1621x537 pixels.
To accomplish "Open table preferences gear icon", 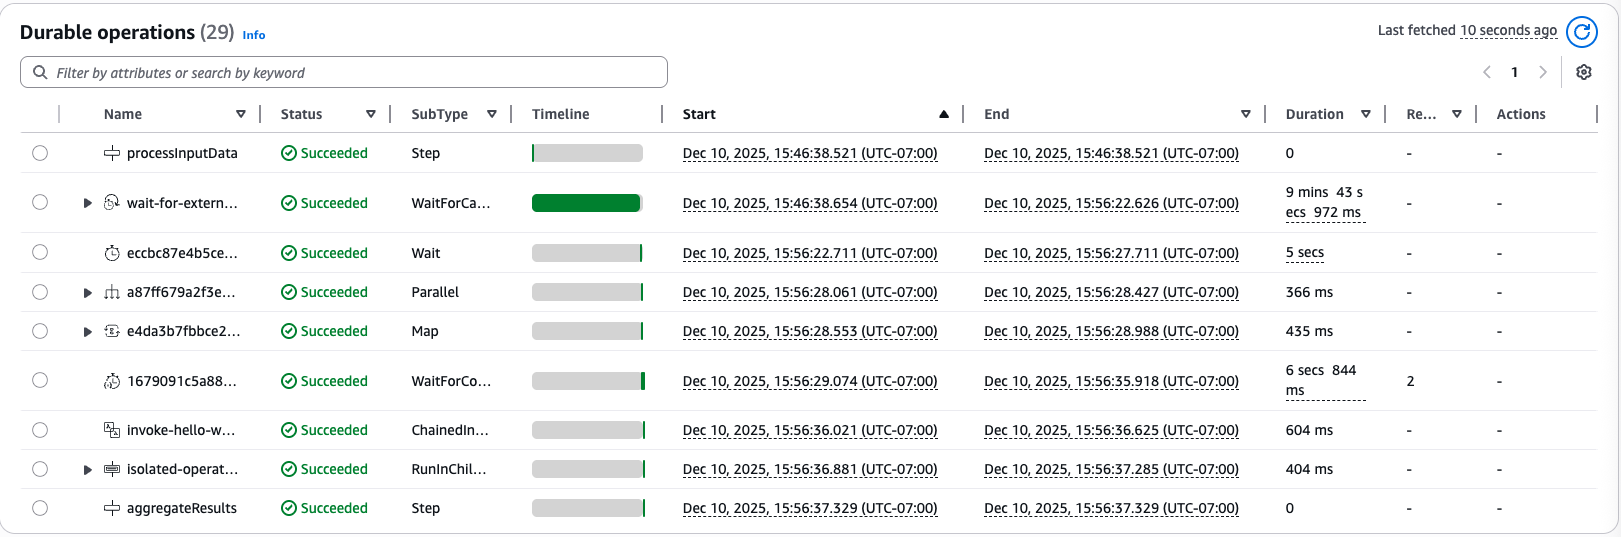I will point(1583,72).
